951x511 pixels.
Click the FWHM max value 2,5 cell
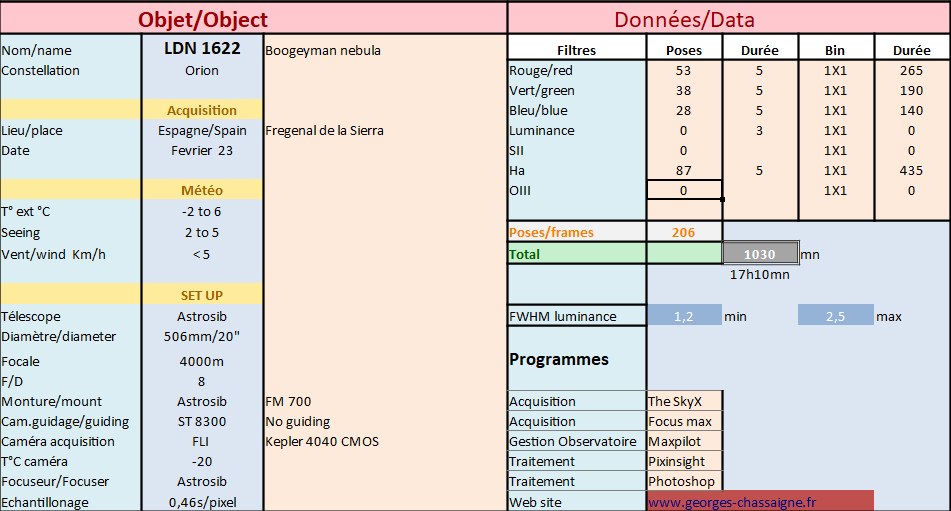[836, 315]
